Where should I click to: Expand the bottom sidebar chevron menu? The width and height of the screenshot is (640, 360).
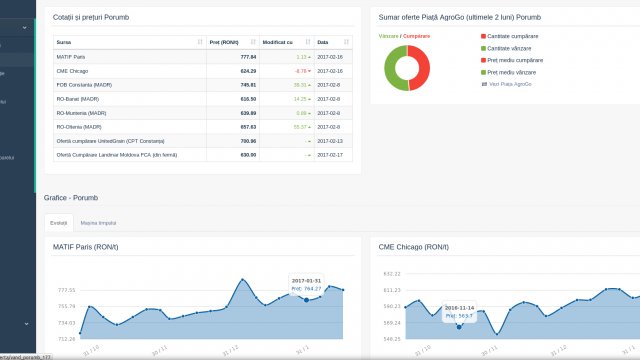26,324
